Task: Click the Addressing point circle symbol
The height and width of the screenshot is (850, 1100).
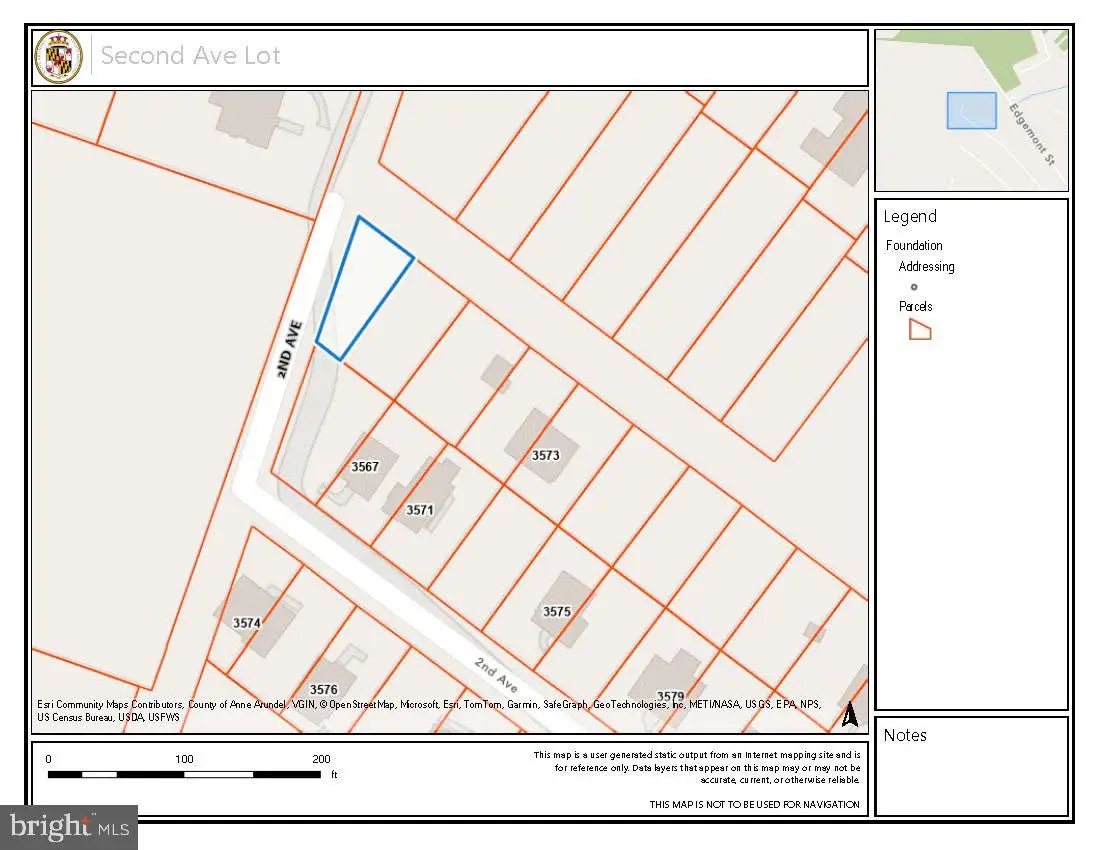Action: click(x=914, y=287)
